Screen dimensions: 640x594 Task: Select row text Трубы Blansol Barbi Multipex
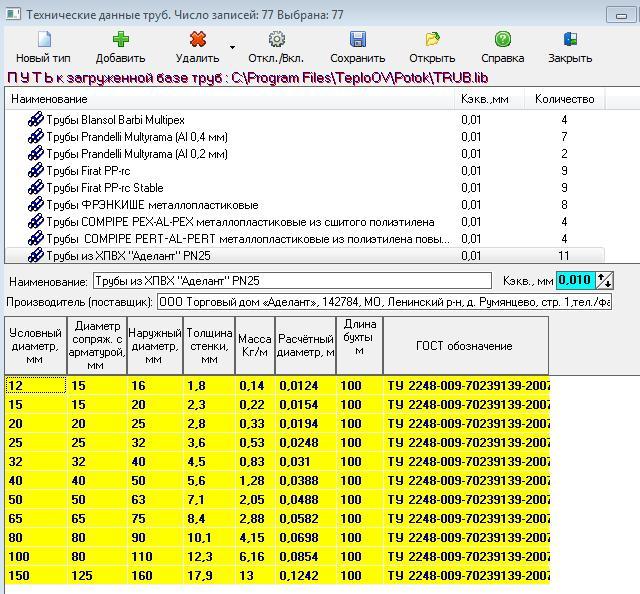coord(116,120)
